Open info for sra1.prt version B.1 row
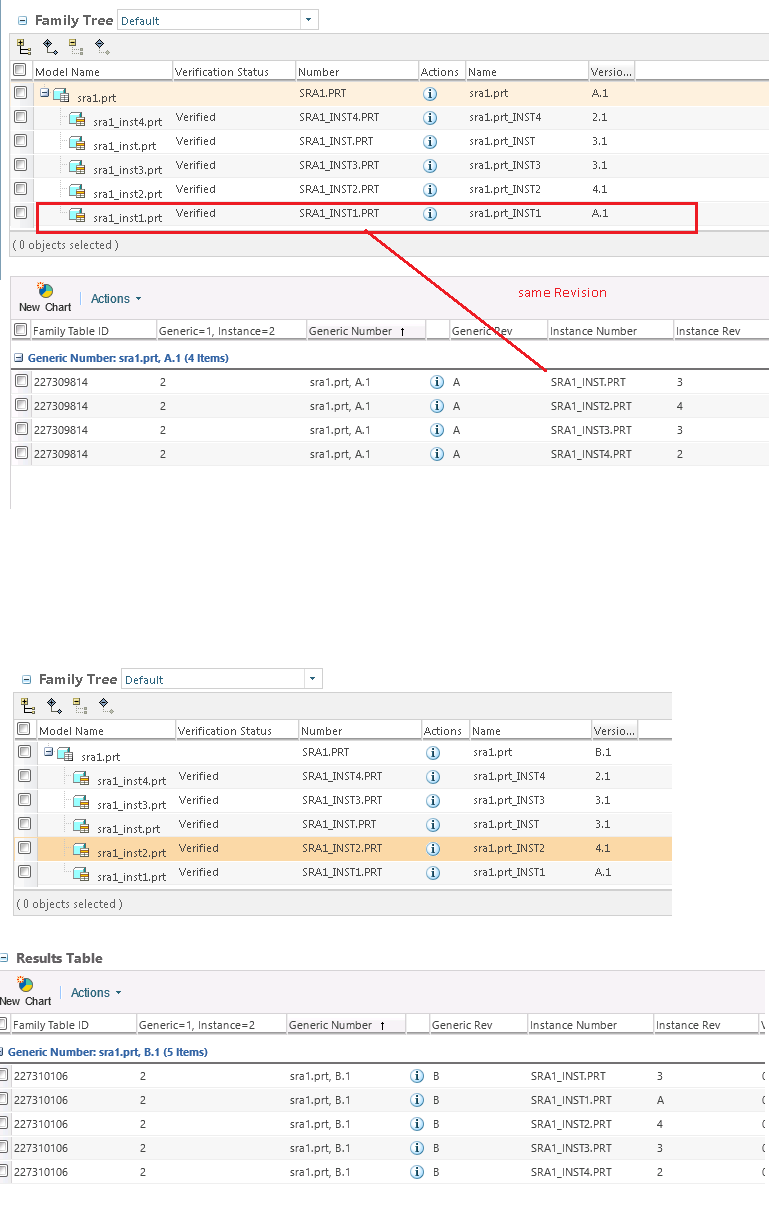 pos(433,753)
